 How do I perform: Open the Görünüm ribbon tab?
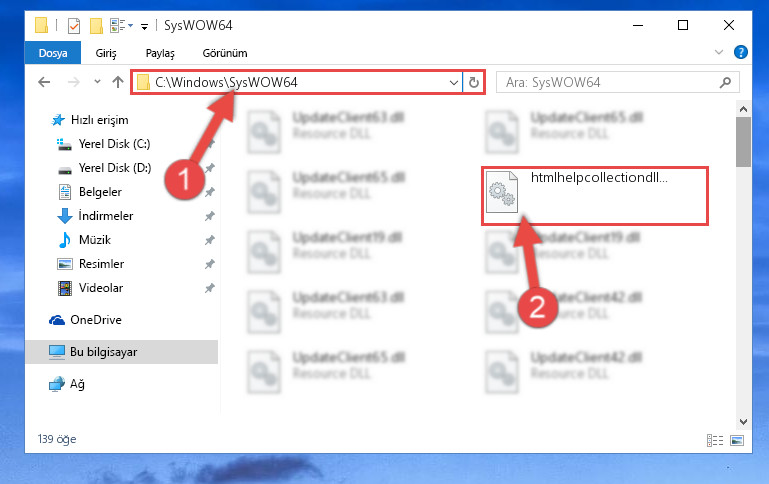click(x=225, y=53)
